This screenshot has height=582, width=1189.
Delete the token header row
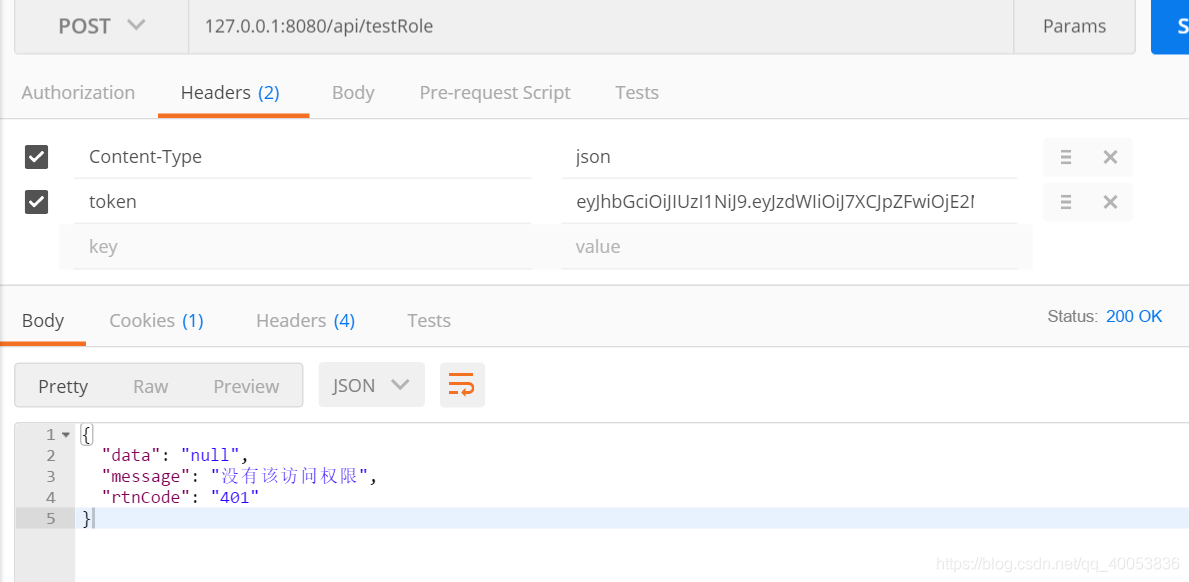[1110, 202]
